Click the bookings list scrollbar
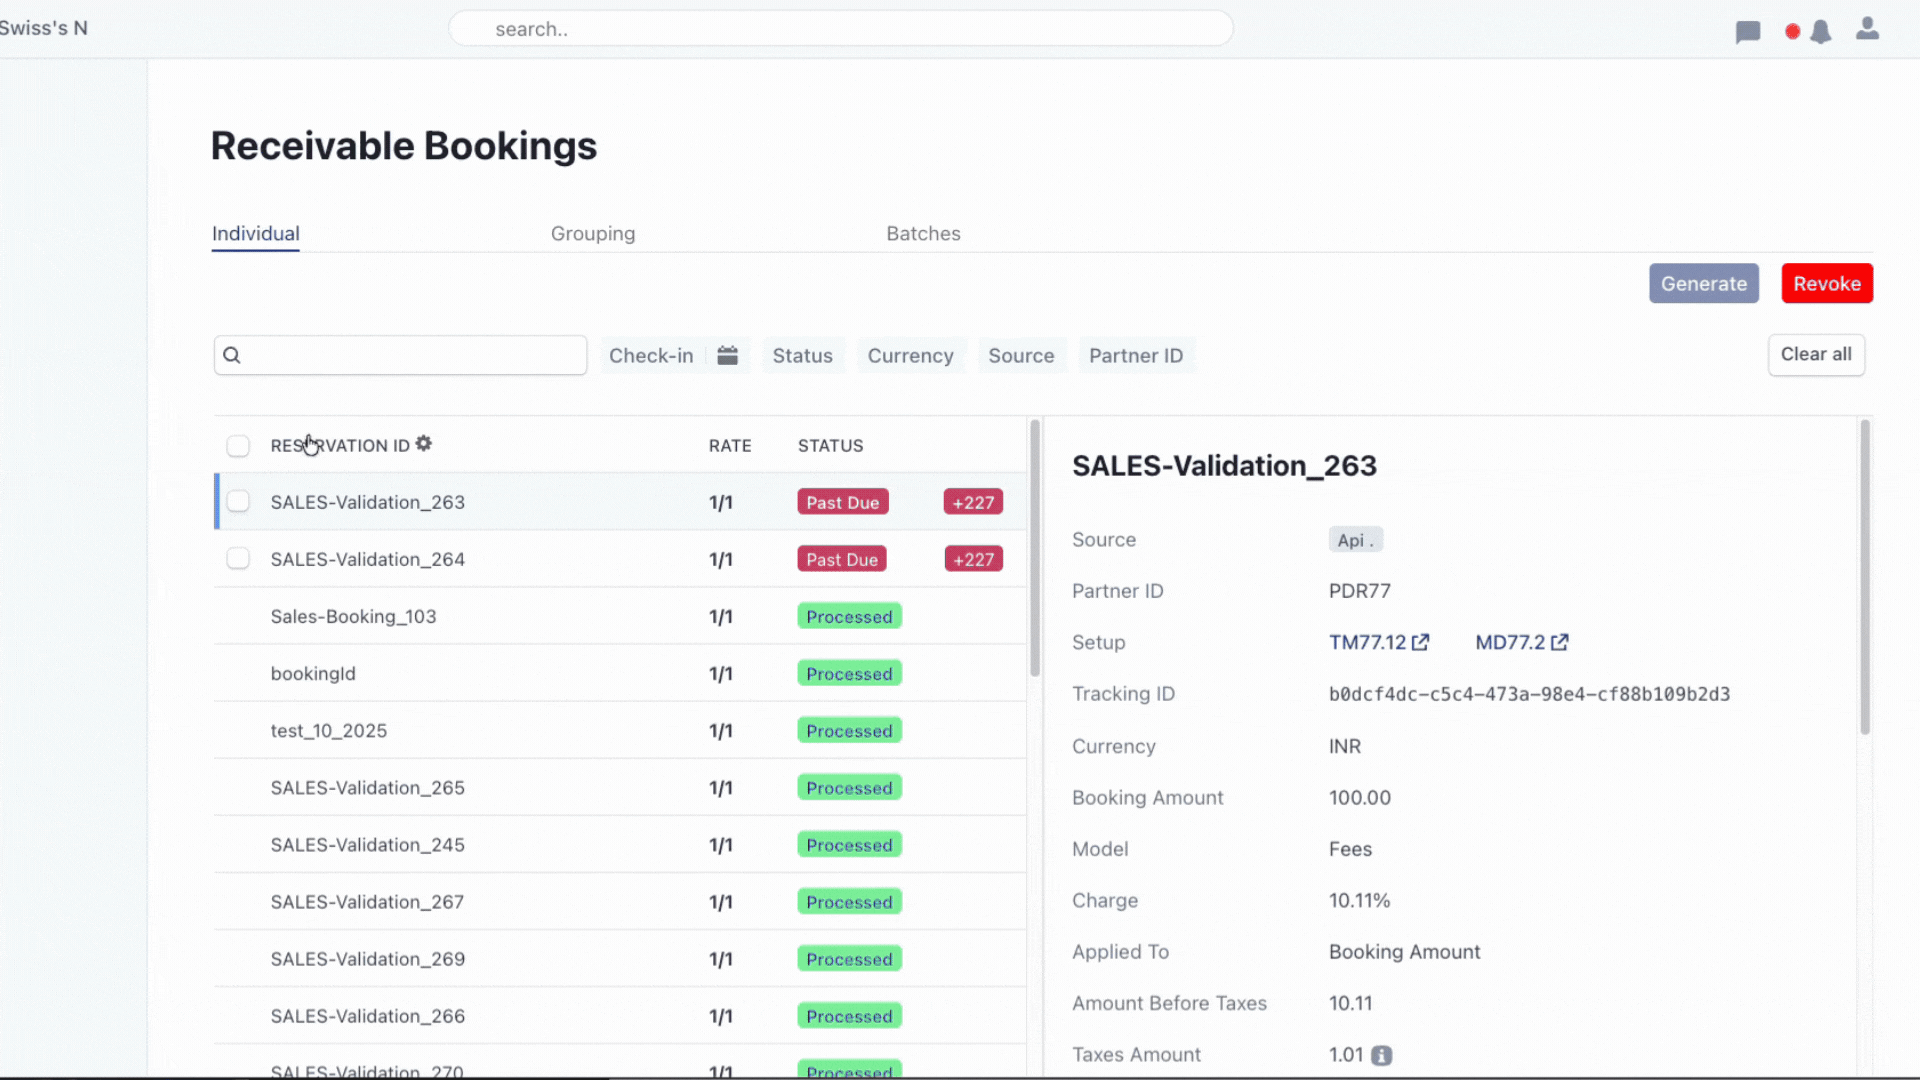The image size is (1920, 1080). 1035,548
